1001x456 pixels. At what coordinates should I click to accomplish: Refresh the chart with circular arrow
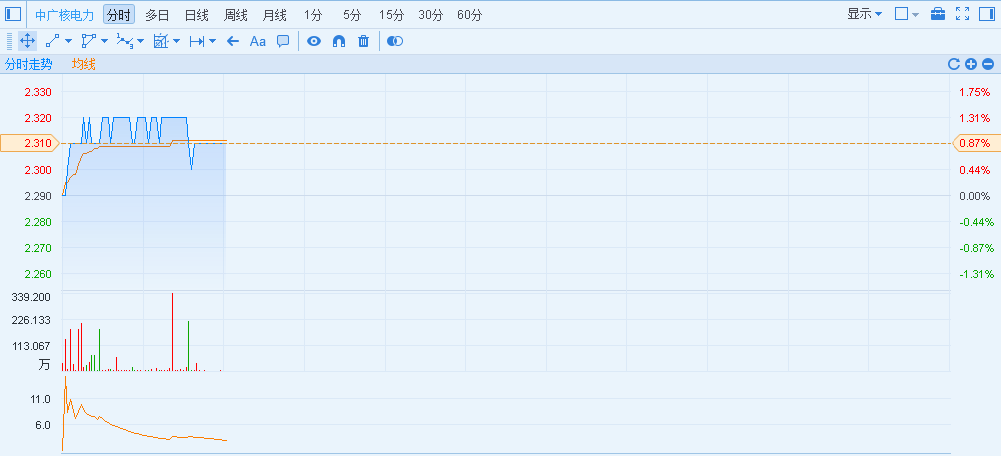(954, 64)
